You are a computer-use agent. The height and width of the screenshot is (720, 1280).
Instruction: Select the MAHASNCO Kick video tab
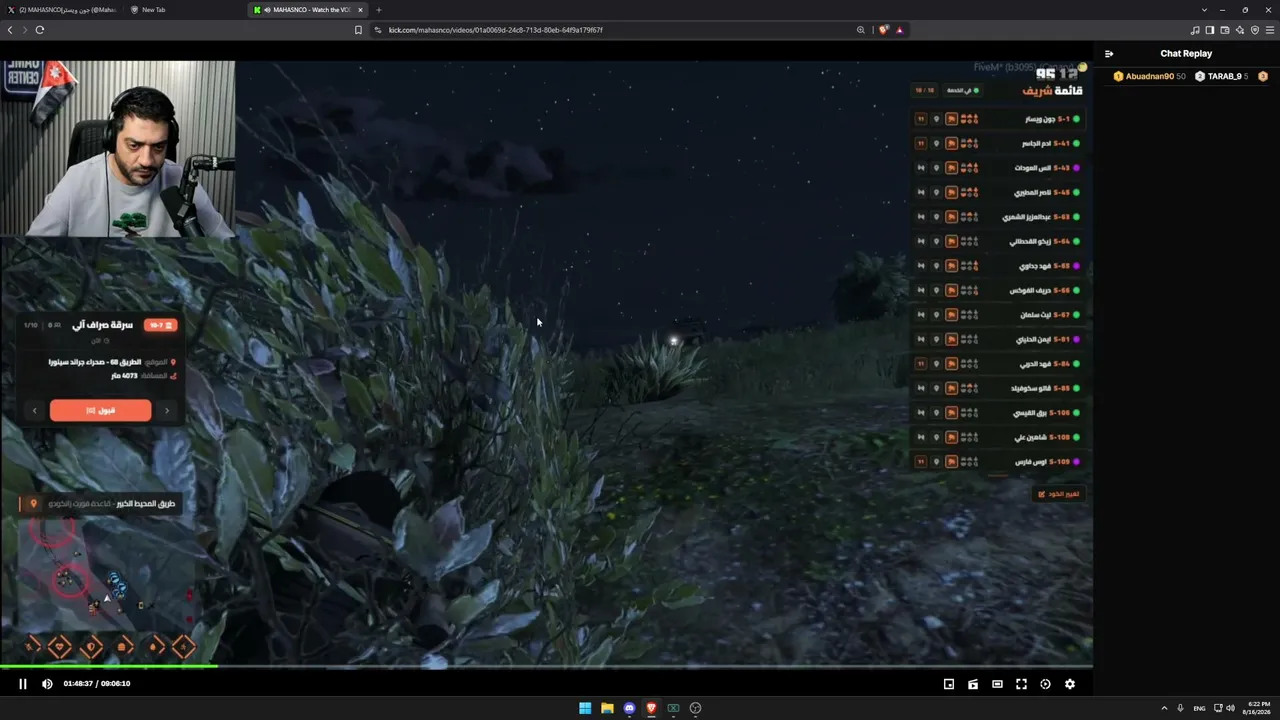(310, 10)
